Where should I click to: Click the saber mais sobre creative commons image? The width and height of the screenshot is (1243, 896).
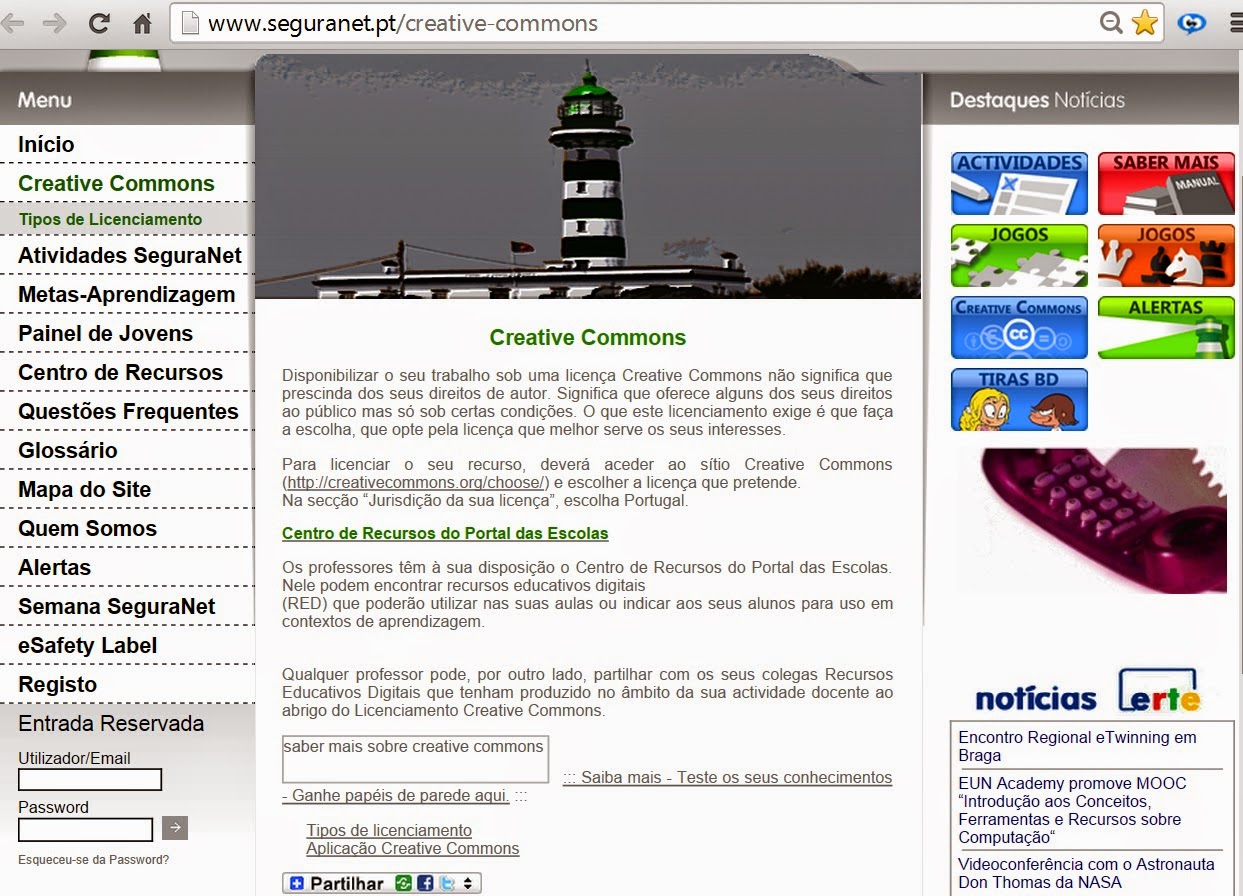coord(415,759)
